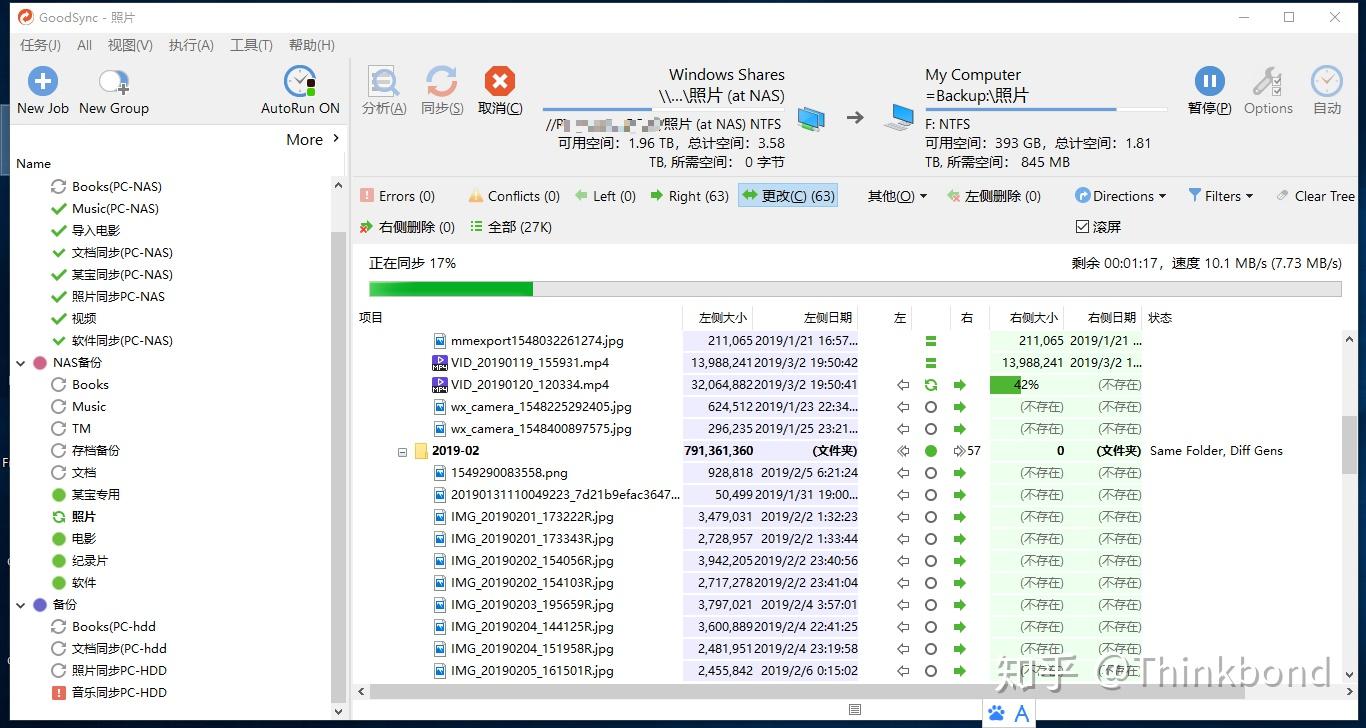
Task: Open the 帮助(H) menu
Action: (312, 45)
